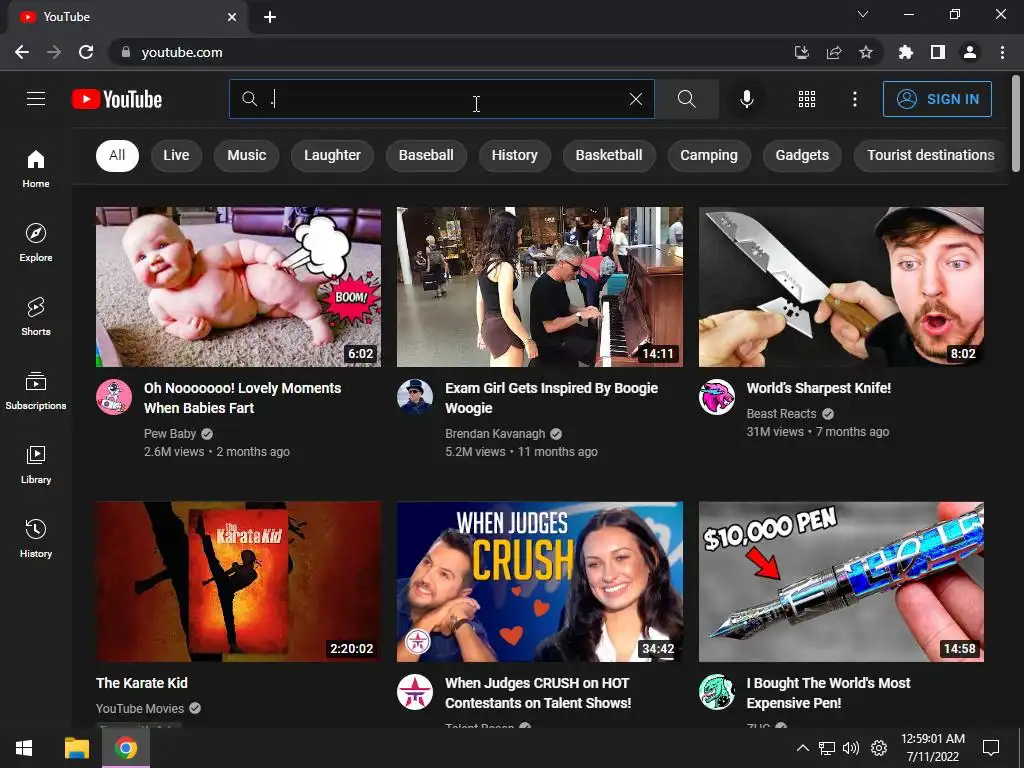Open Brendan Kavanagh channel name

tap(495, 434)
